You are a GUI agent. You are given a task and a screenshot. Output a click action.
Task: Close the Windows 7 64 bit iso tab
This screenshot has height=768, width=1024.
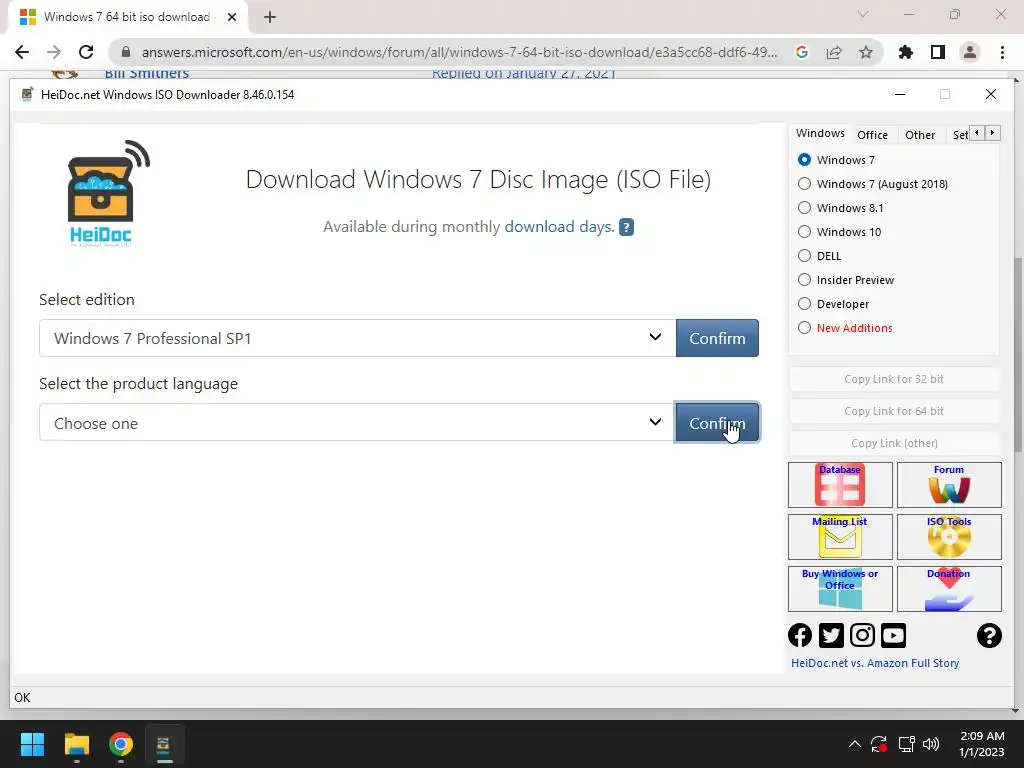point(232,17)
